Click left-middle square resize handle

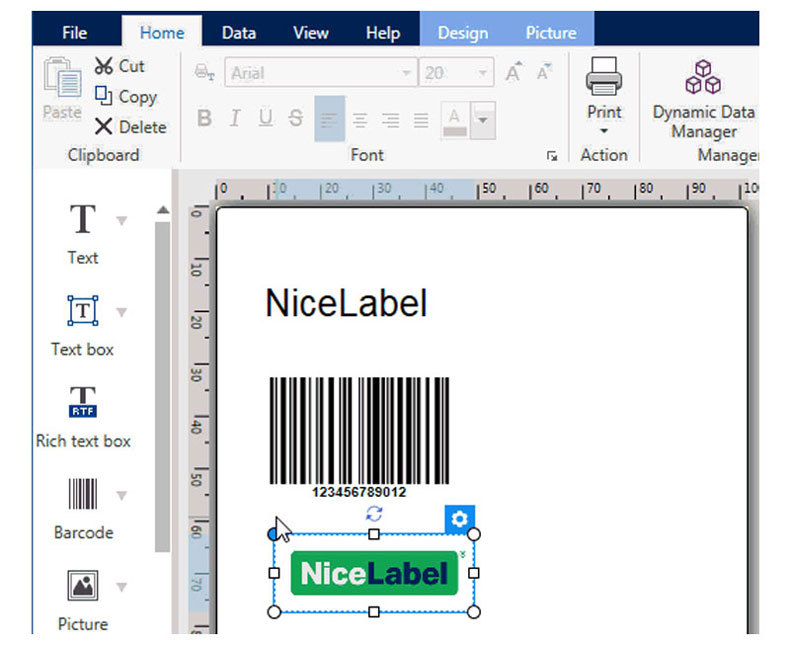(x=274, y=573)
